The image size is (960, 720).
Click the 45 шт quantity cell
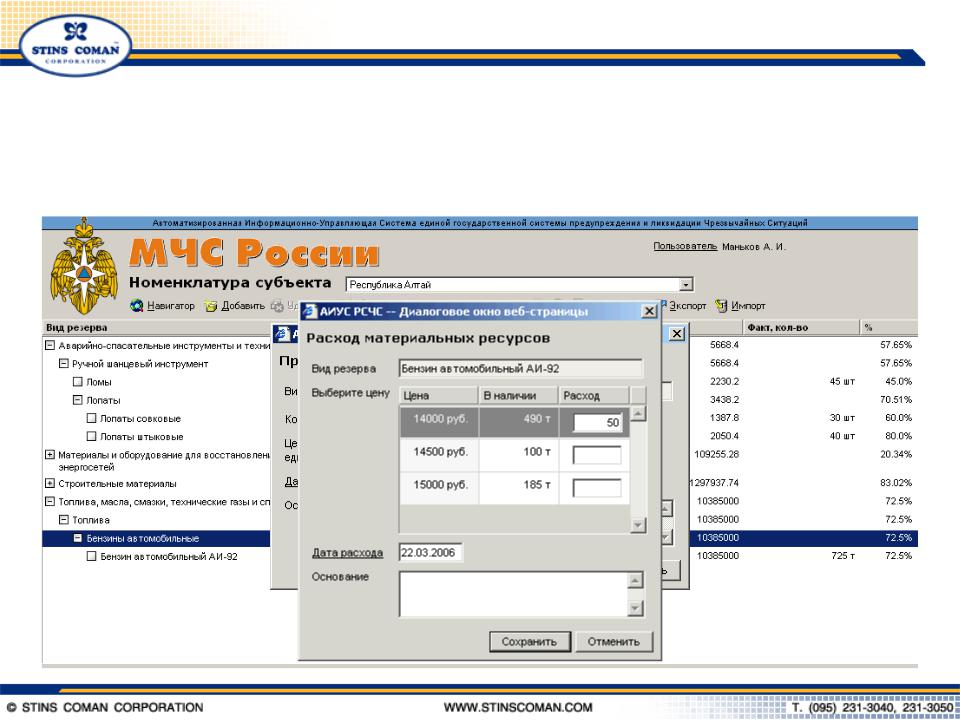coord(842,381)
